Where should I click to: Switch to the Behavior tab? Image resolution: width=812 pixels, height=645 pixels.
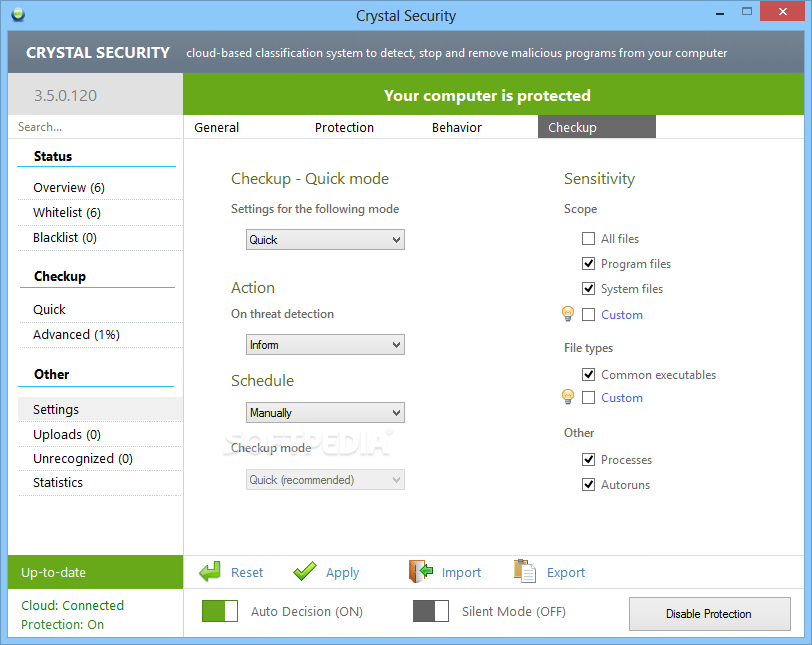(x=457, y=127)
